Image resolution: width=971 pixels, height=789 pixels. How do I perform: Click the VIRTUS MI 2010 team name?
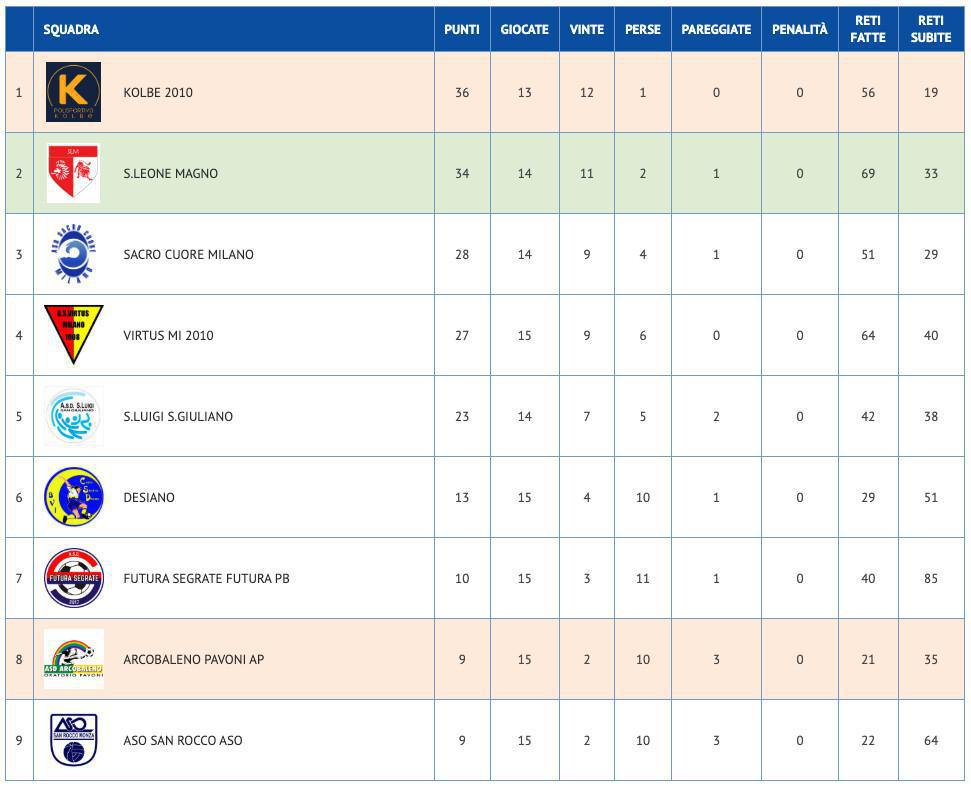(x=168, y=335)
